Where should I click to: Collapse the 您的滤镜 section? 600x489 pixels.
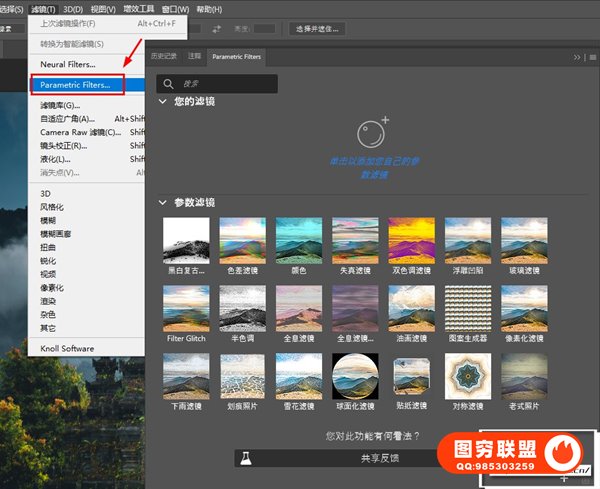tap(163, 103)
